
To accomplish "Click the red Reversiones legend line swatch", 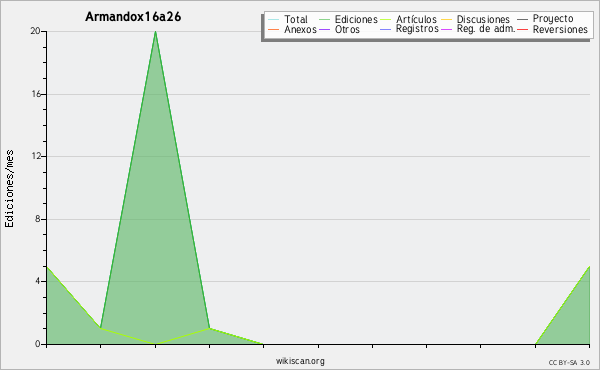I will point(522,29).
